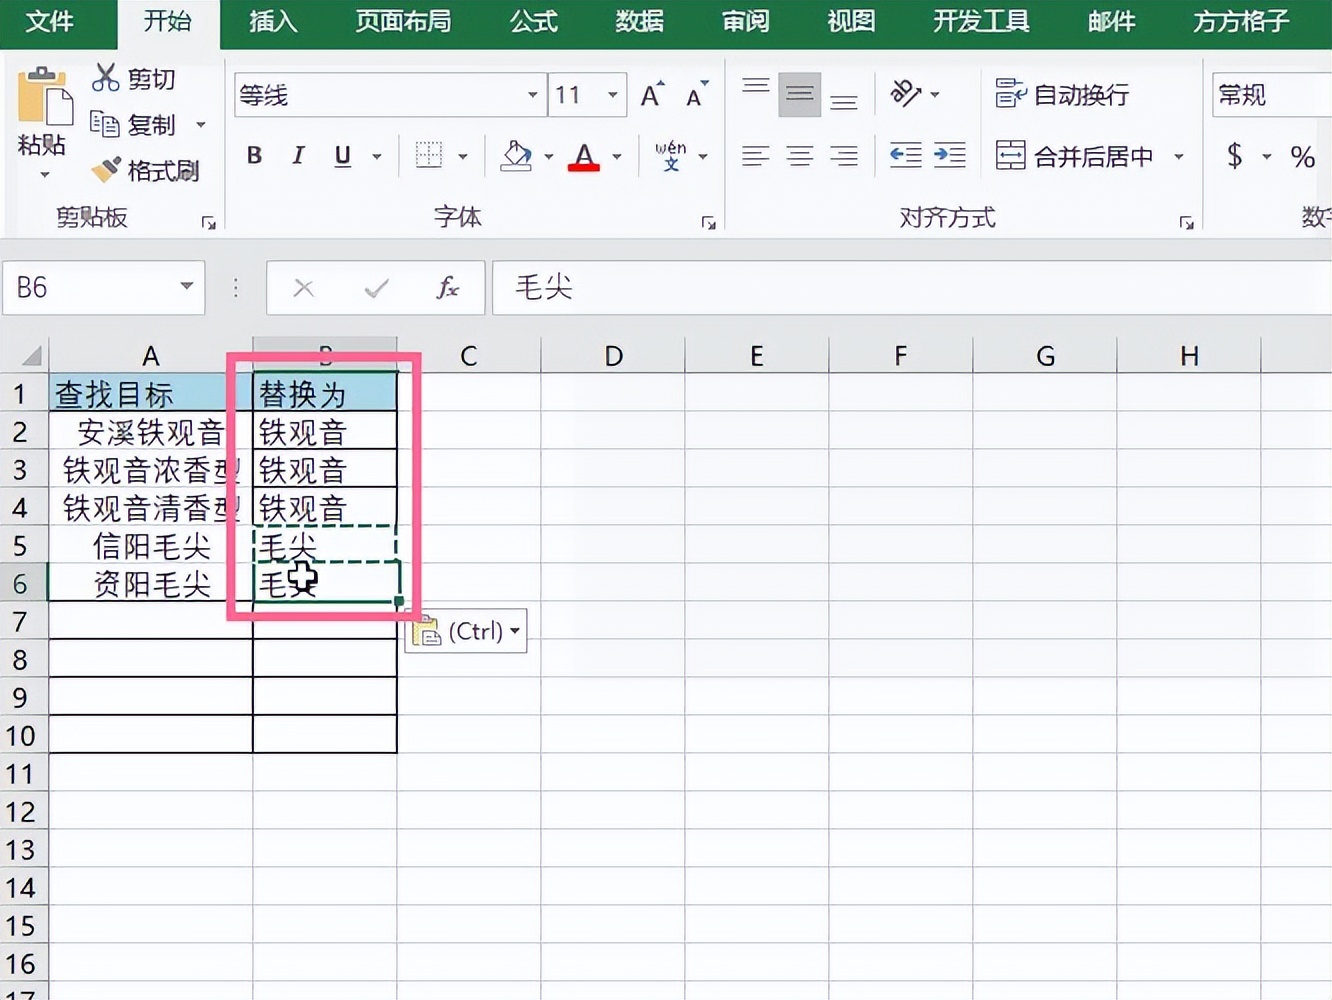This screenshot has height=1000, width=1332.
Task: Expand the font size 11 dropdown
Action: pyautogui.click(x=611, y=94)
